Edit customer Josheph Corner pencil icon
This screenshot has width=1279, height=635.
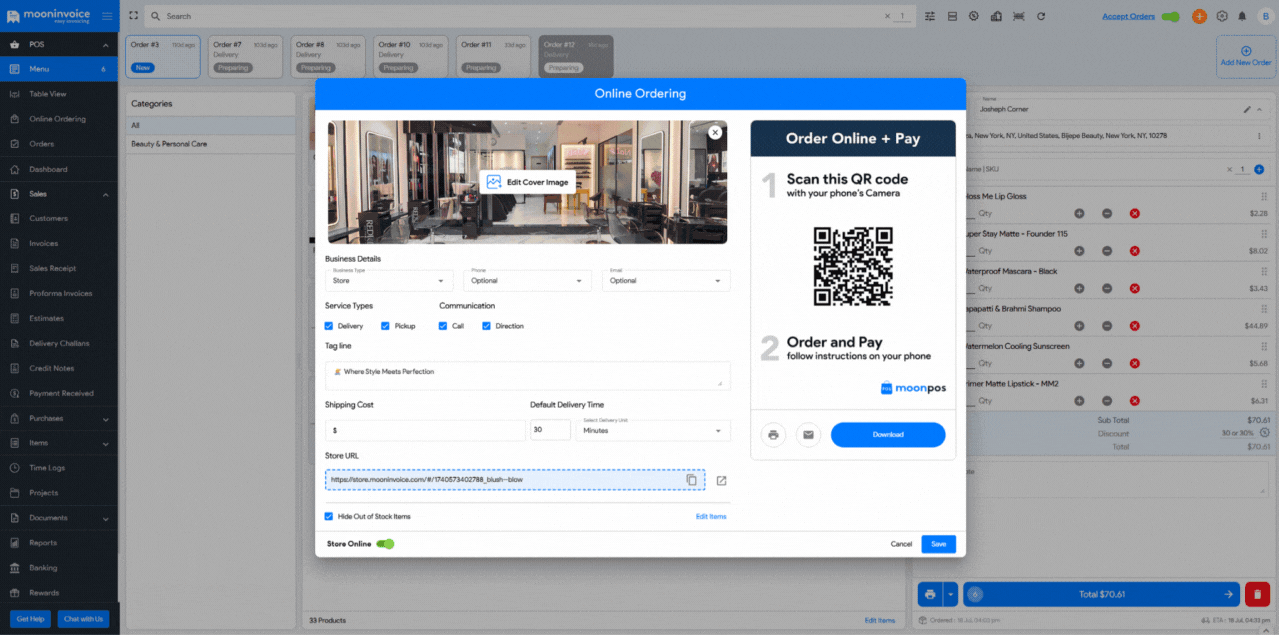1246,109
